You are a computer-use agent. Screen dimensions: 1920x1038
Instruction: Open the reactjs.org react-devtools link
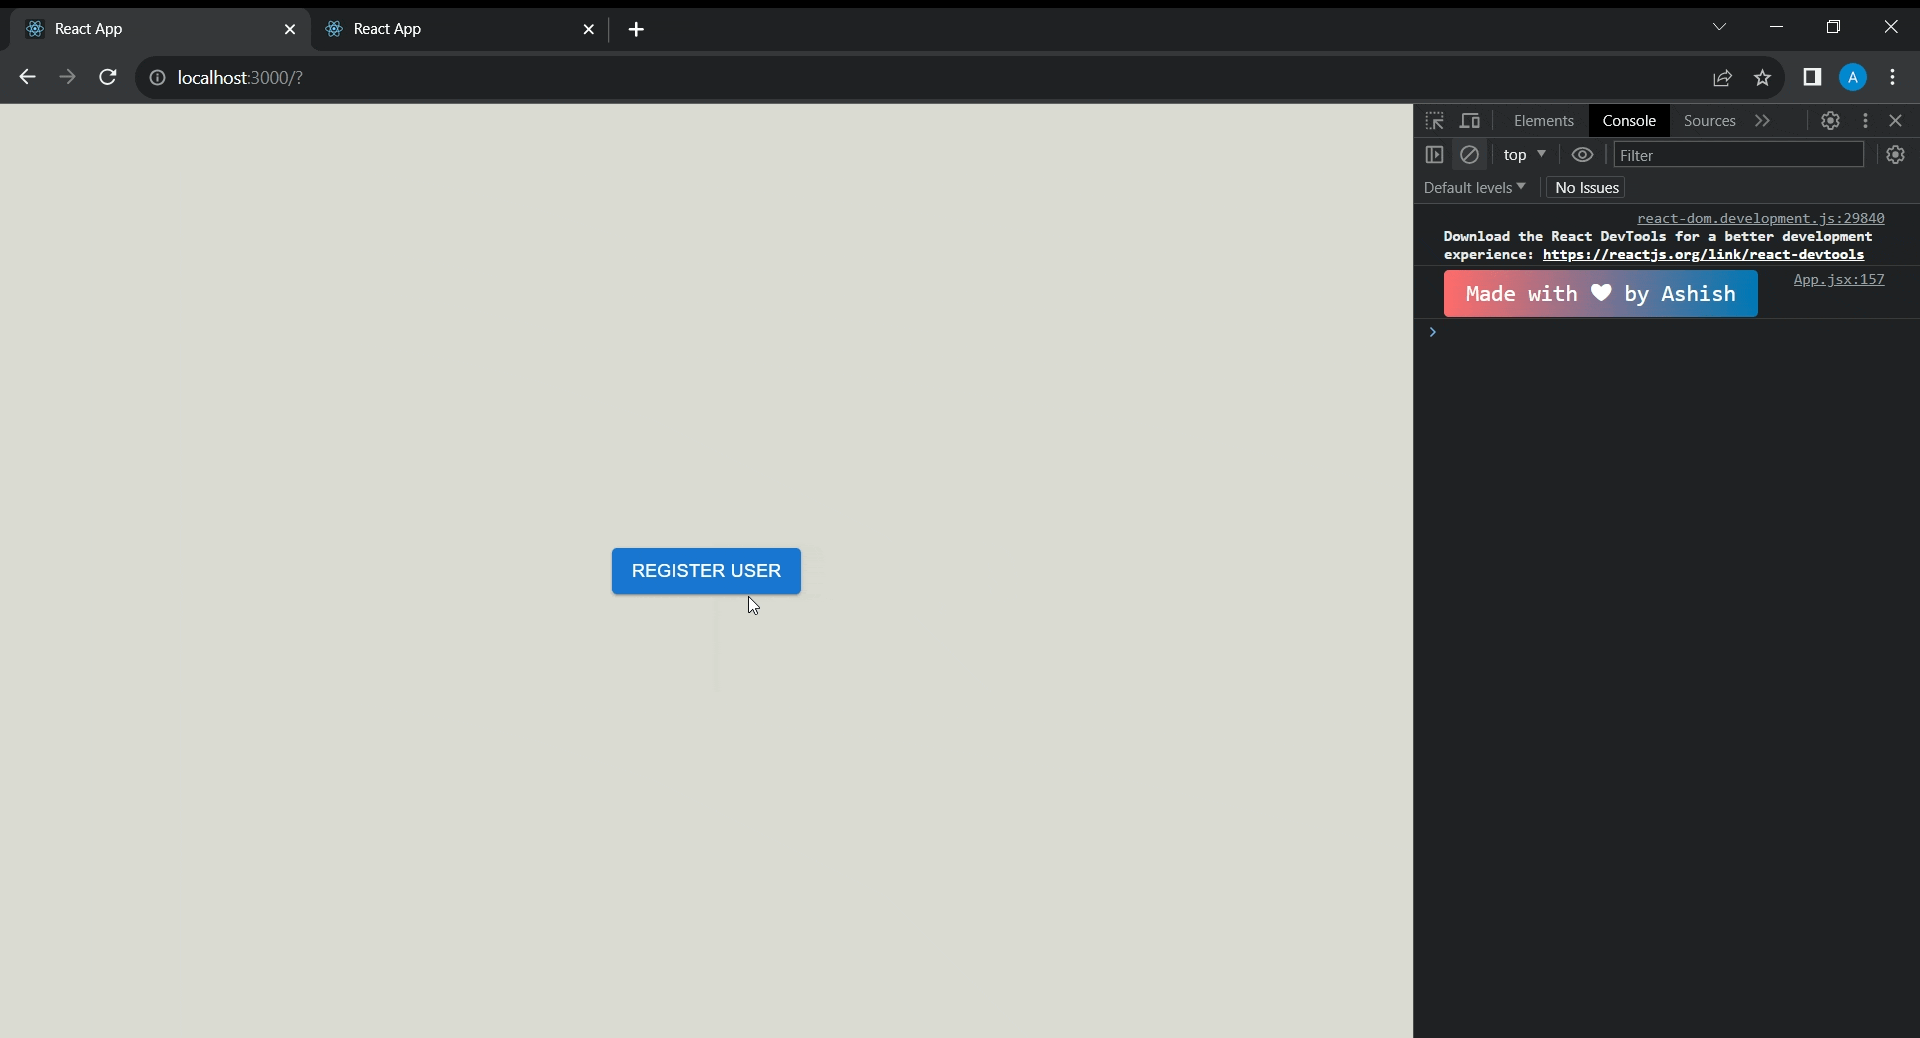[1703, 255]
